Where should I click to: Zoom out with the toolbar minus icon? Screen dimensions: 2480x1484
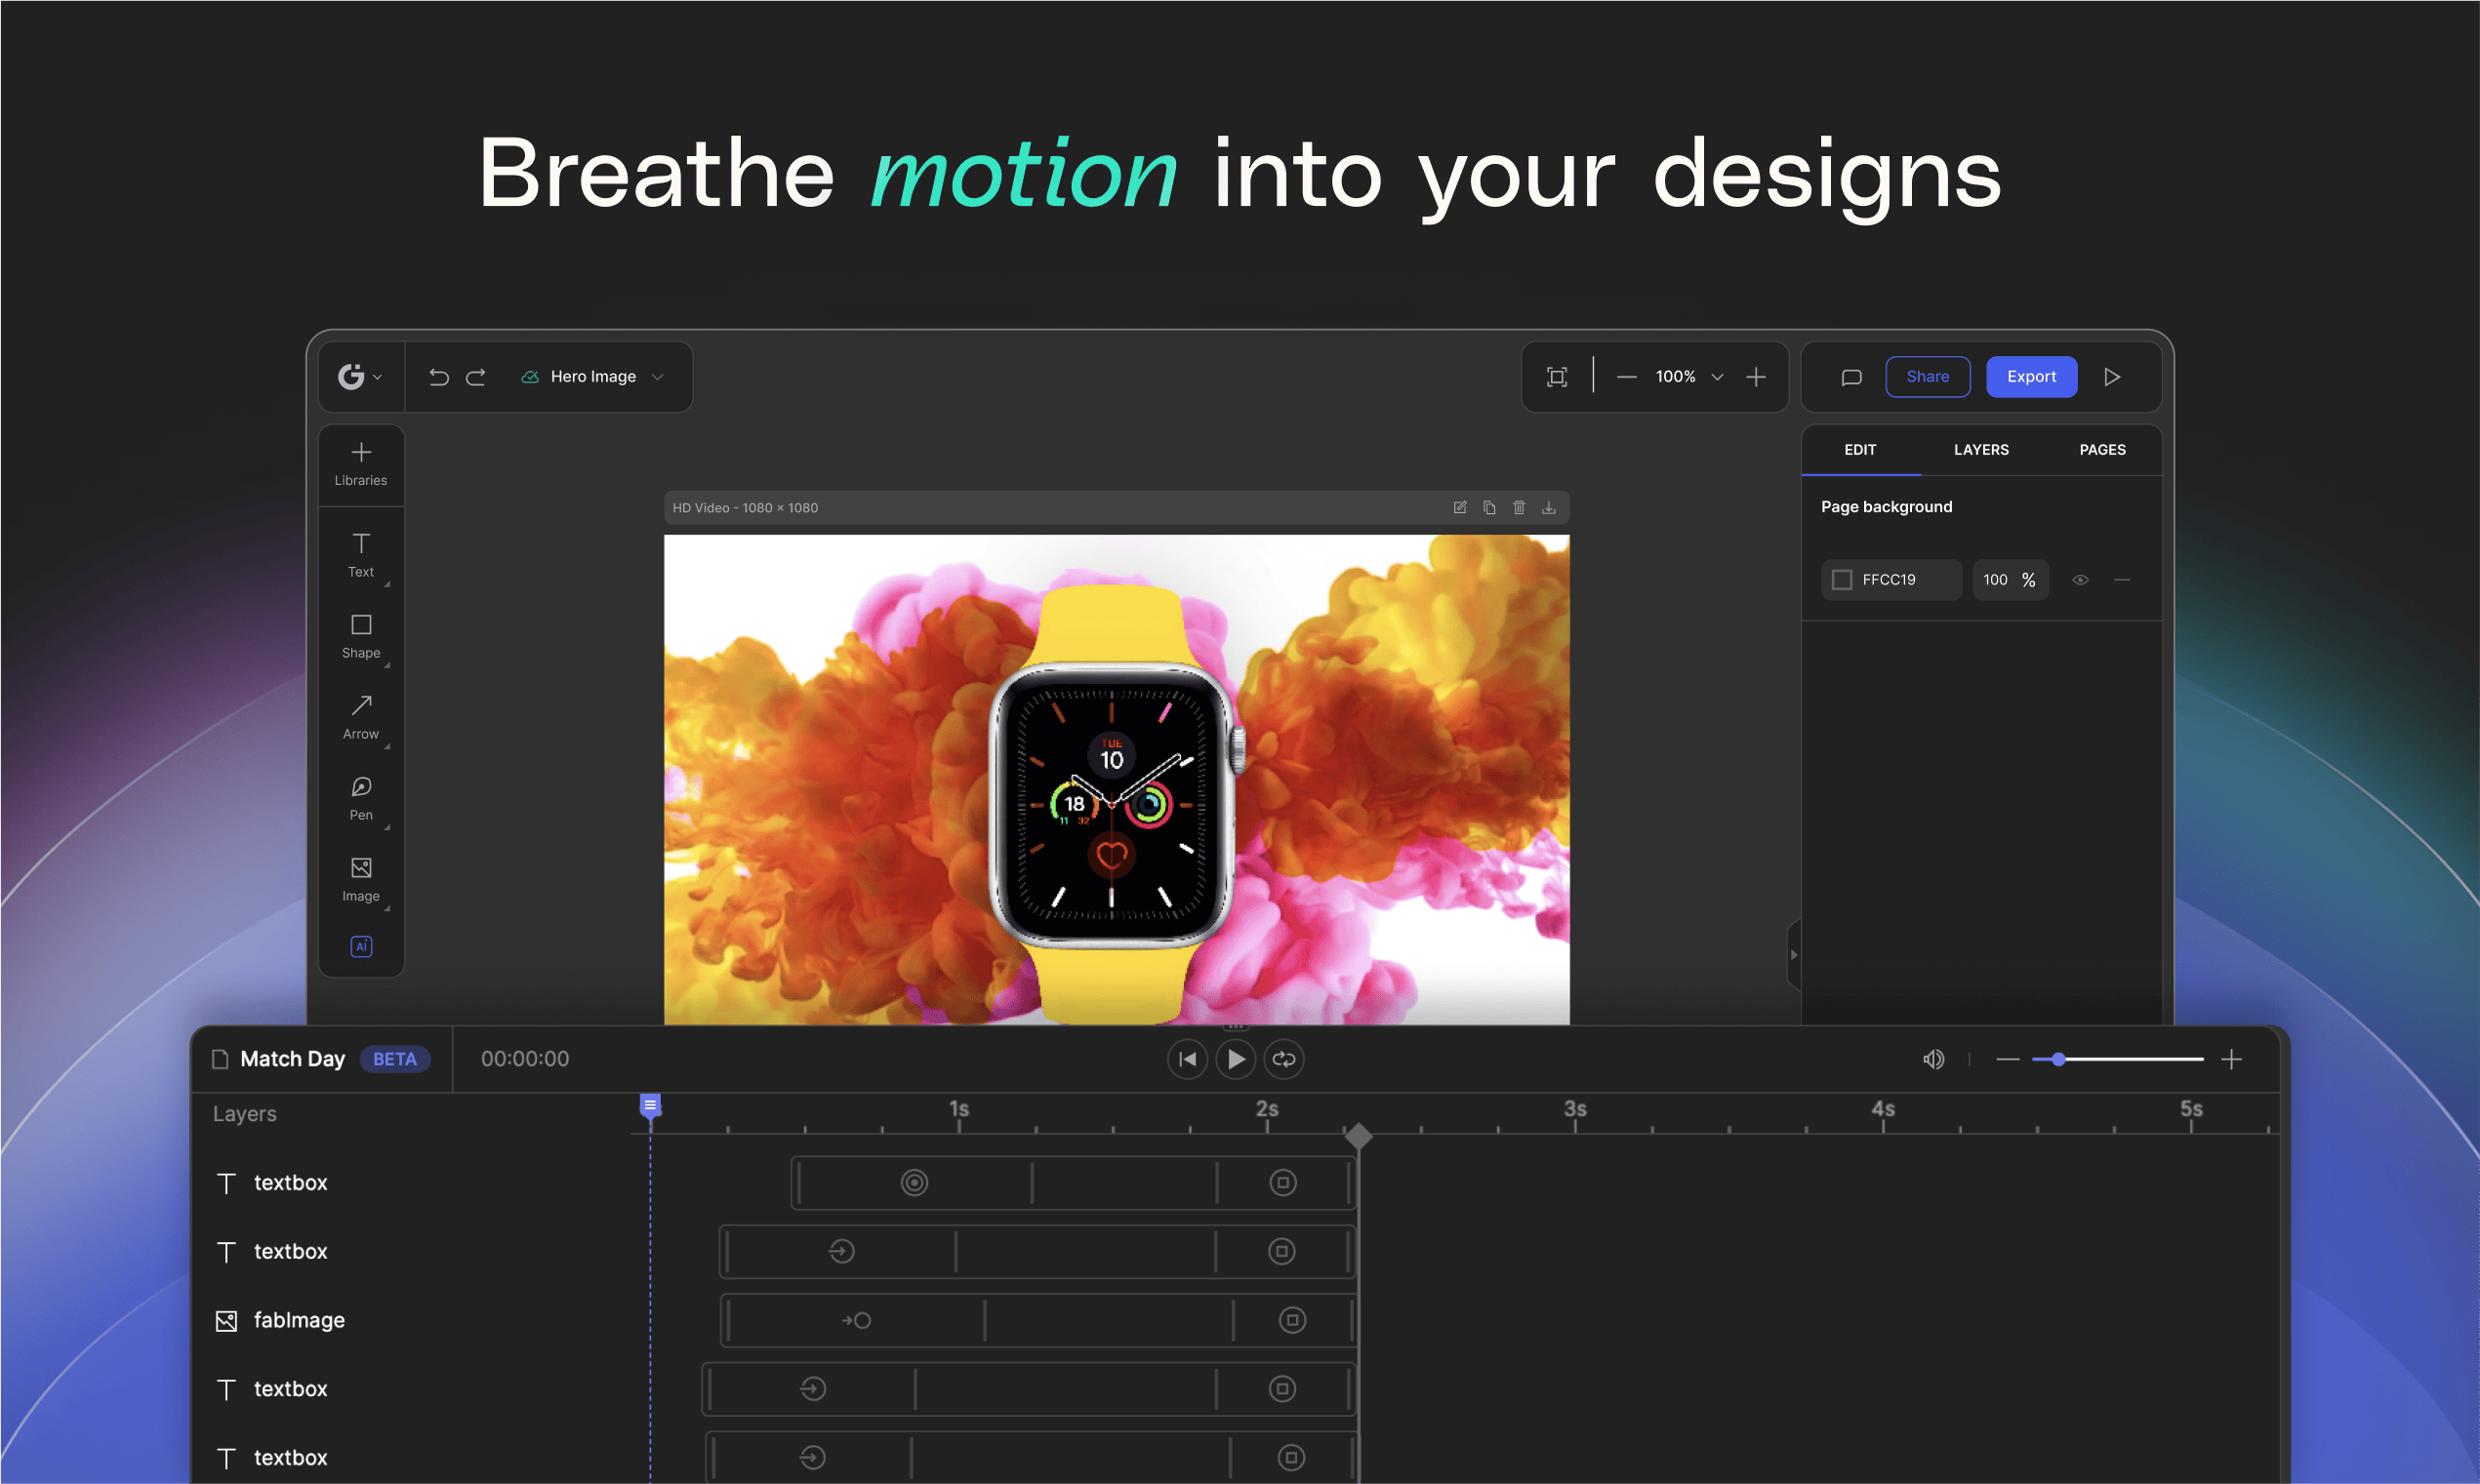(x=1627, y=377)
